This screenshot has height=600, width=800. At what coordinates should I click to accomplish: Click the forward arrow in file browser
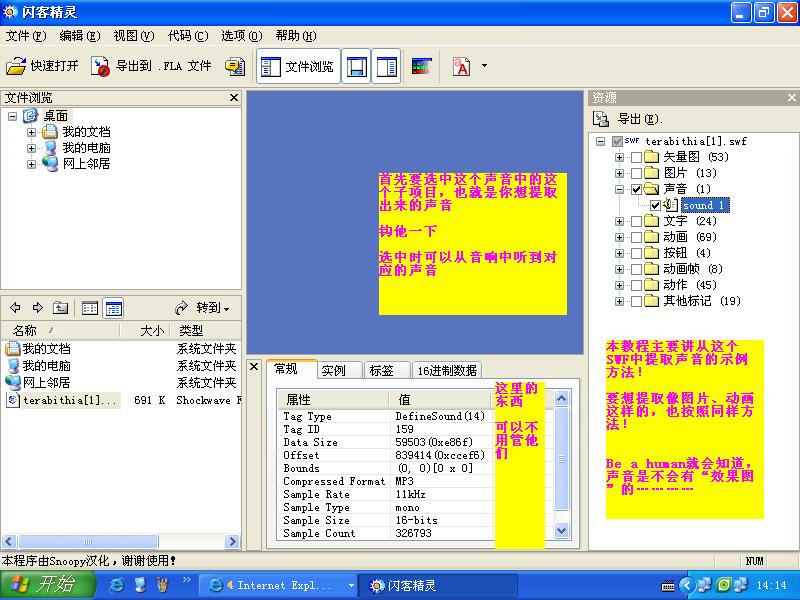(38, 308)
